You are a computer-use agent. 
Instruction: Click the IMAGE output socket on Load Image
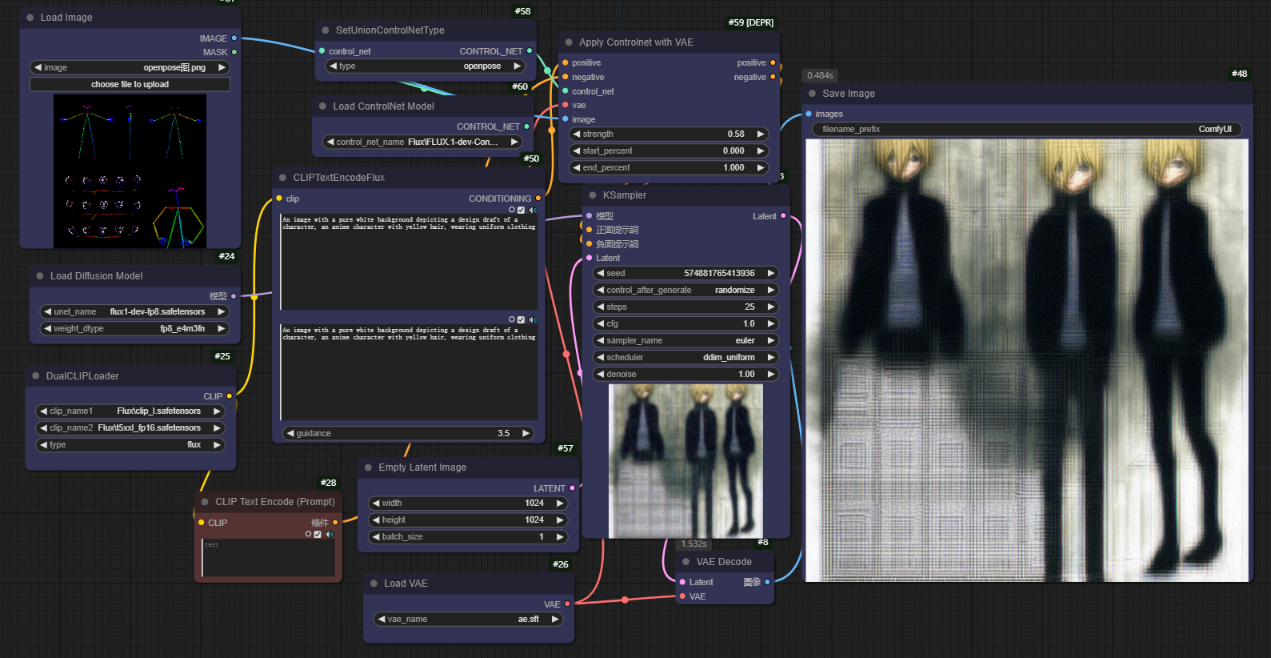point(234,39)
